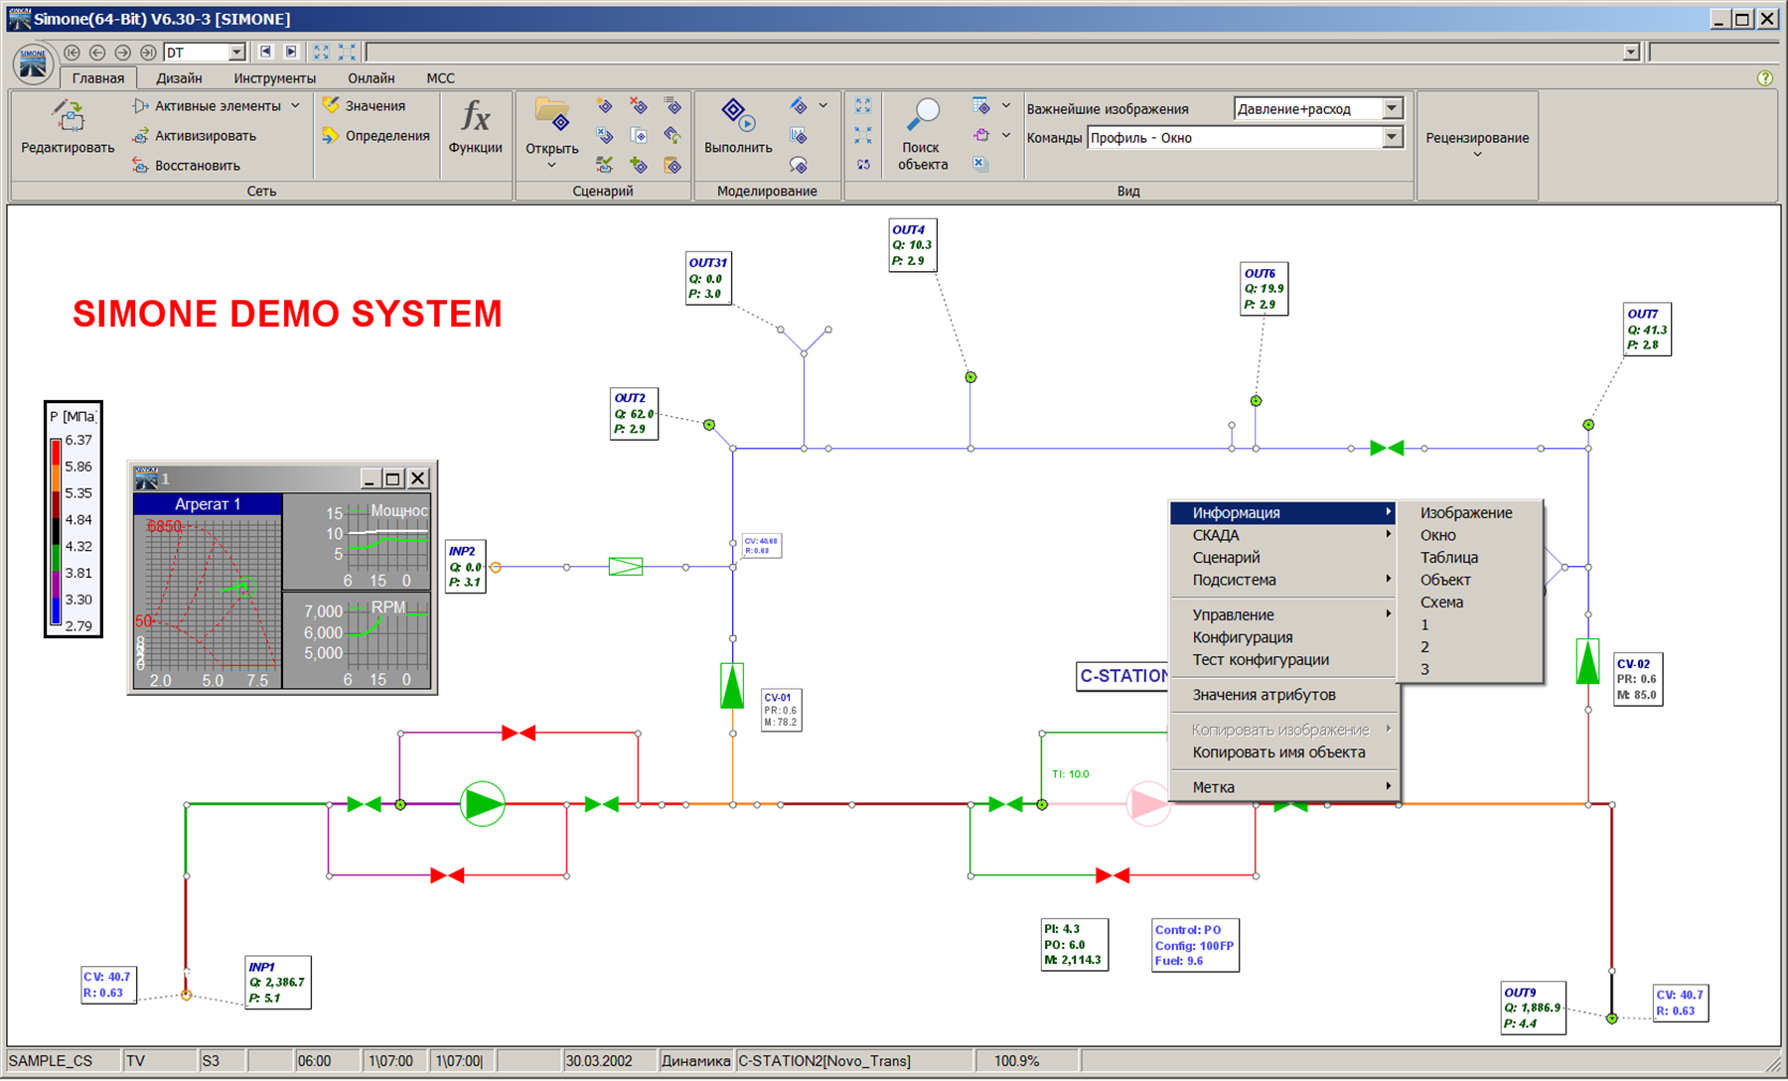The height and width of the screenshot is (1081, 1788).
Task: Switch to the Дизайн tab
Action: [179, 78]
